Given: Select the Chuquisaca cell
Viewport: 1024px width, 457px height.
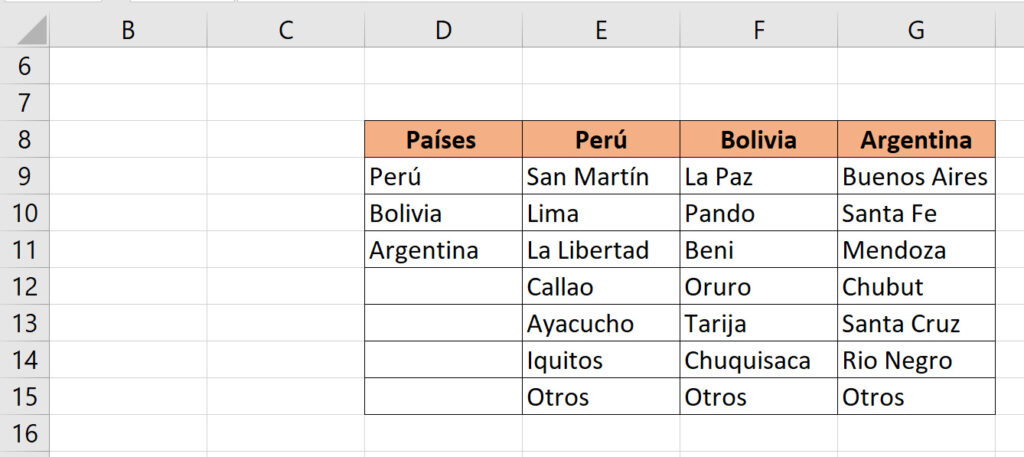Looking at the screenshot, I should 759,360.
